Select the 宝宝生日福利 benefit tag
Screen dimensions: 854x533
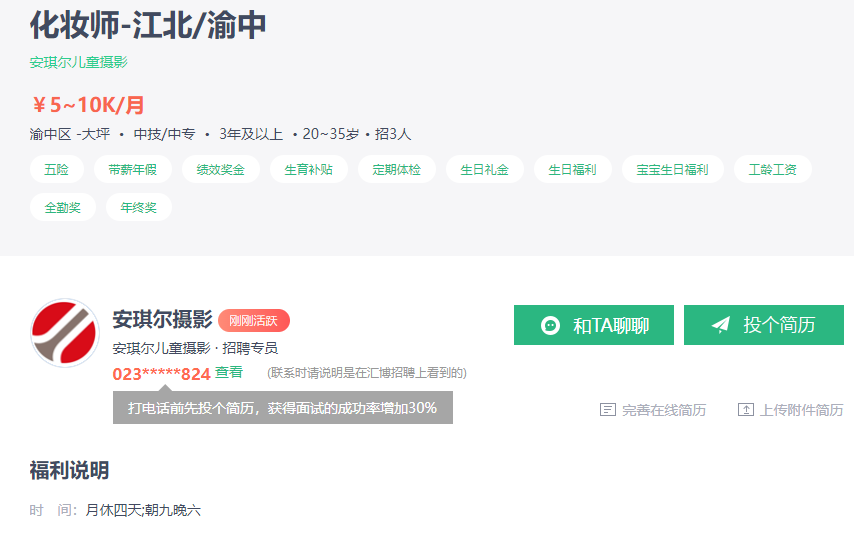(673, 169)
